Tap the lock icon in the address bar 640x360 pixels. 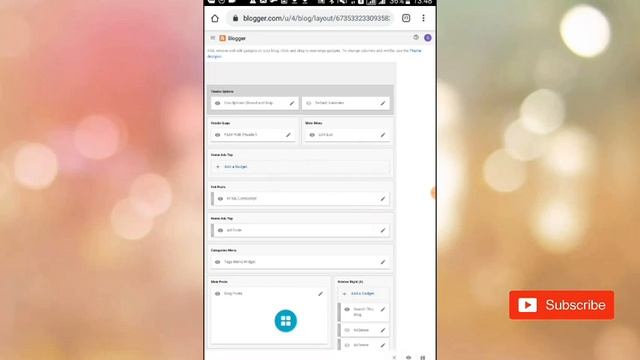[x=235, y=18]
